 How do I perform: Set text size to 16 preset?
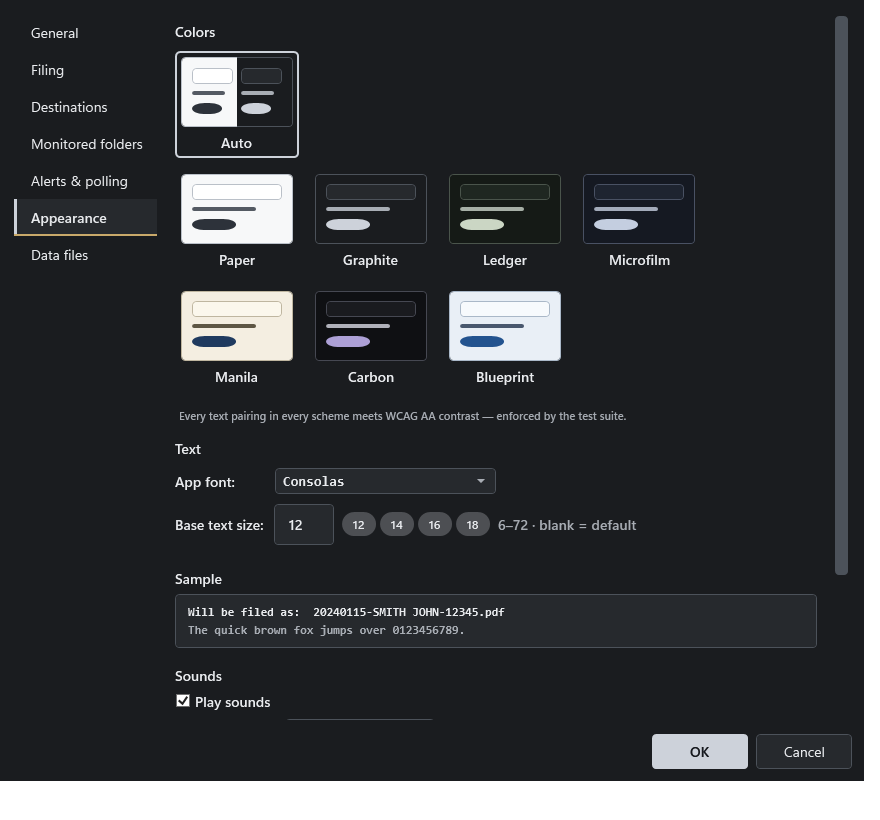(x=434, y=525)
